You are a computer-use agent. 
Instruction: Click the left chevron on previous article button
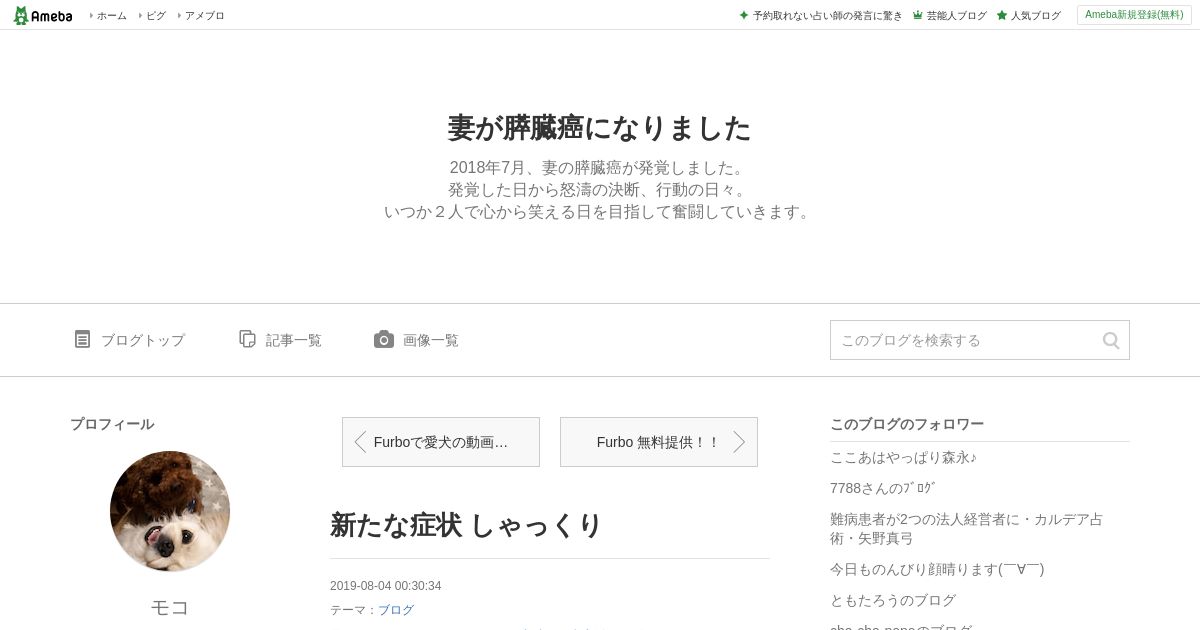click(360, 442)
